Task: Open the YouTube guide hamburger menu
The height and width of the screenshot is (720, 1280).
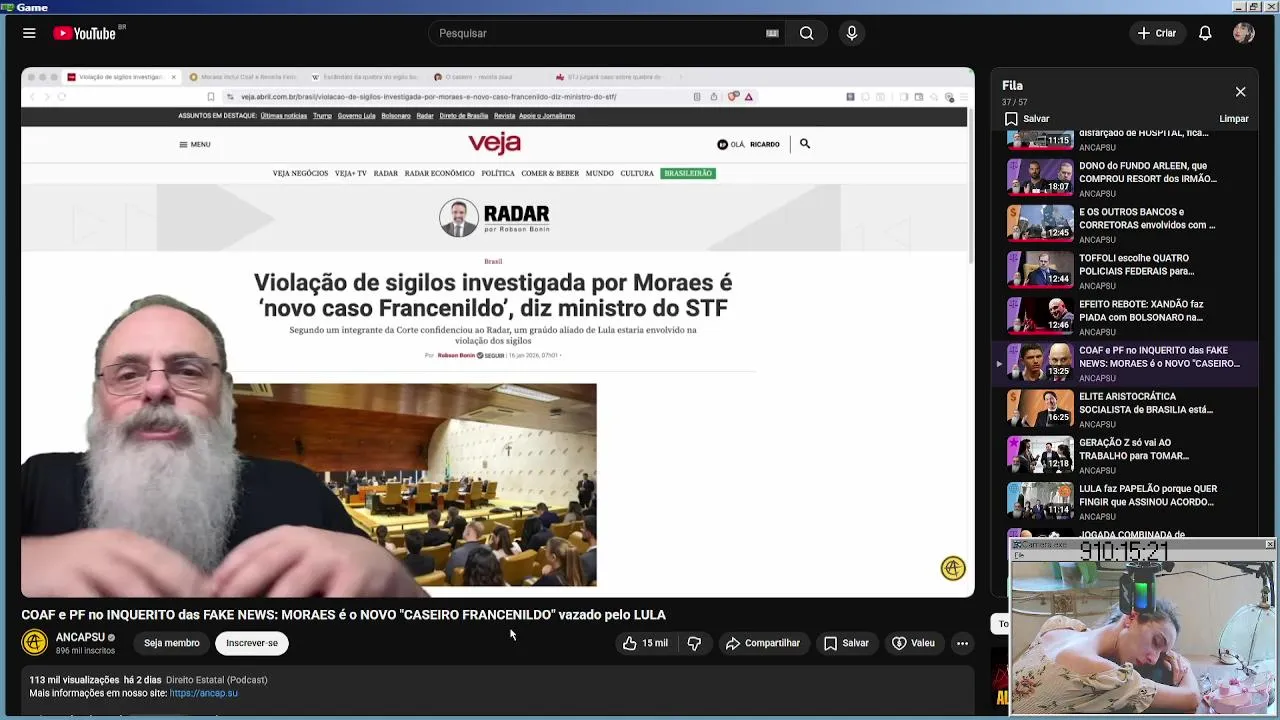Action: 29,33
